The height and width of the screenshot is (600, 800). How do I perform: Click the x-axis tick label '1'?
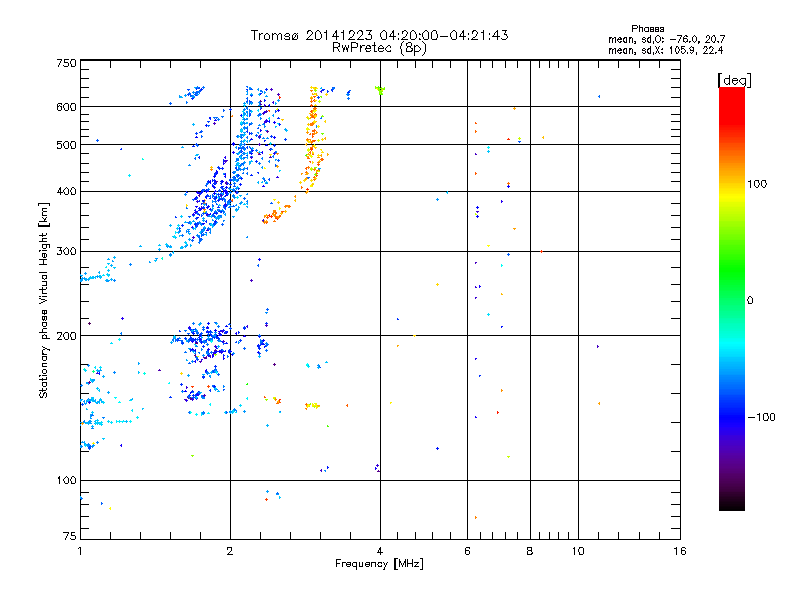(x=80, y=551)
